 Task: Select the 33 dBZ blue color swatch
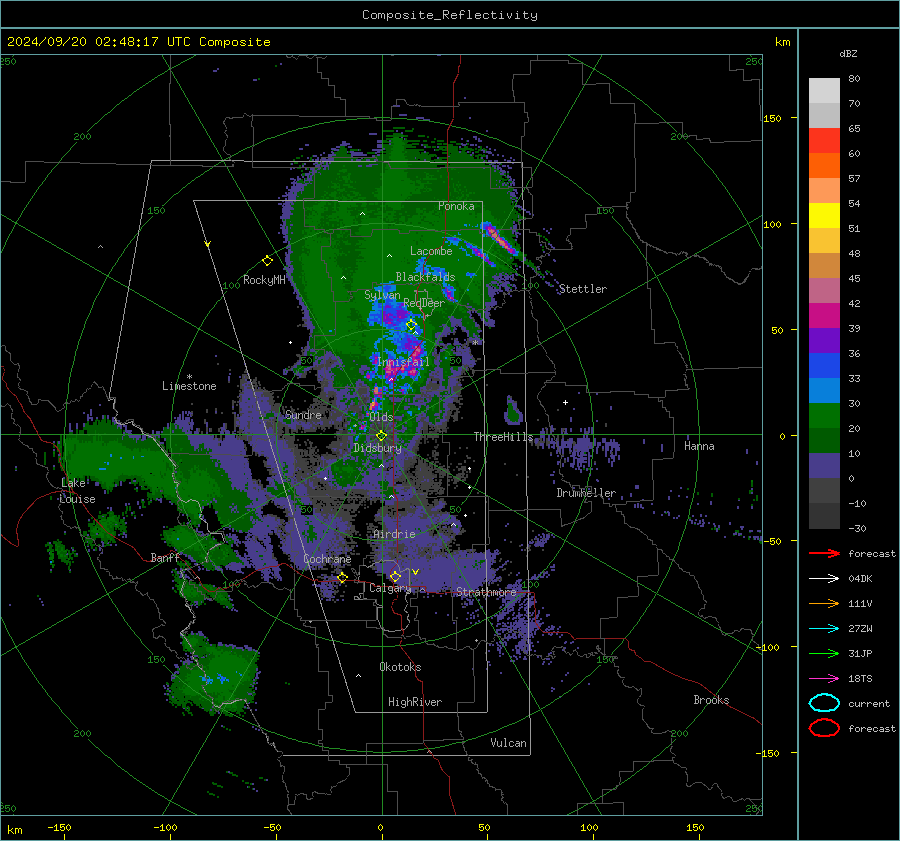click(824, 390)
